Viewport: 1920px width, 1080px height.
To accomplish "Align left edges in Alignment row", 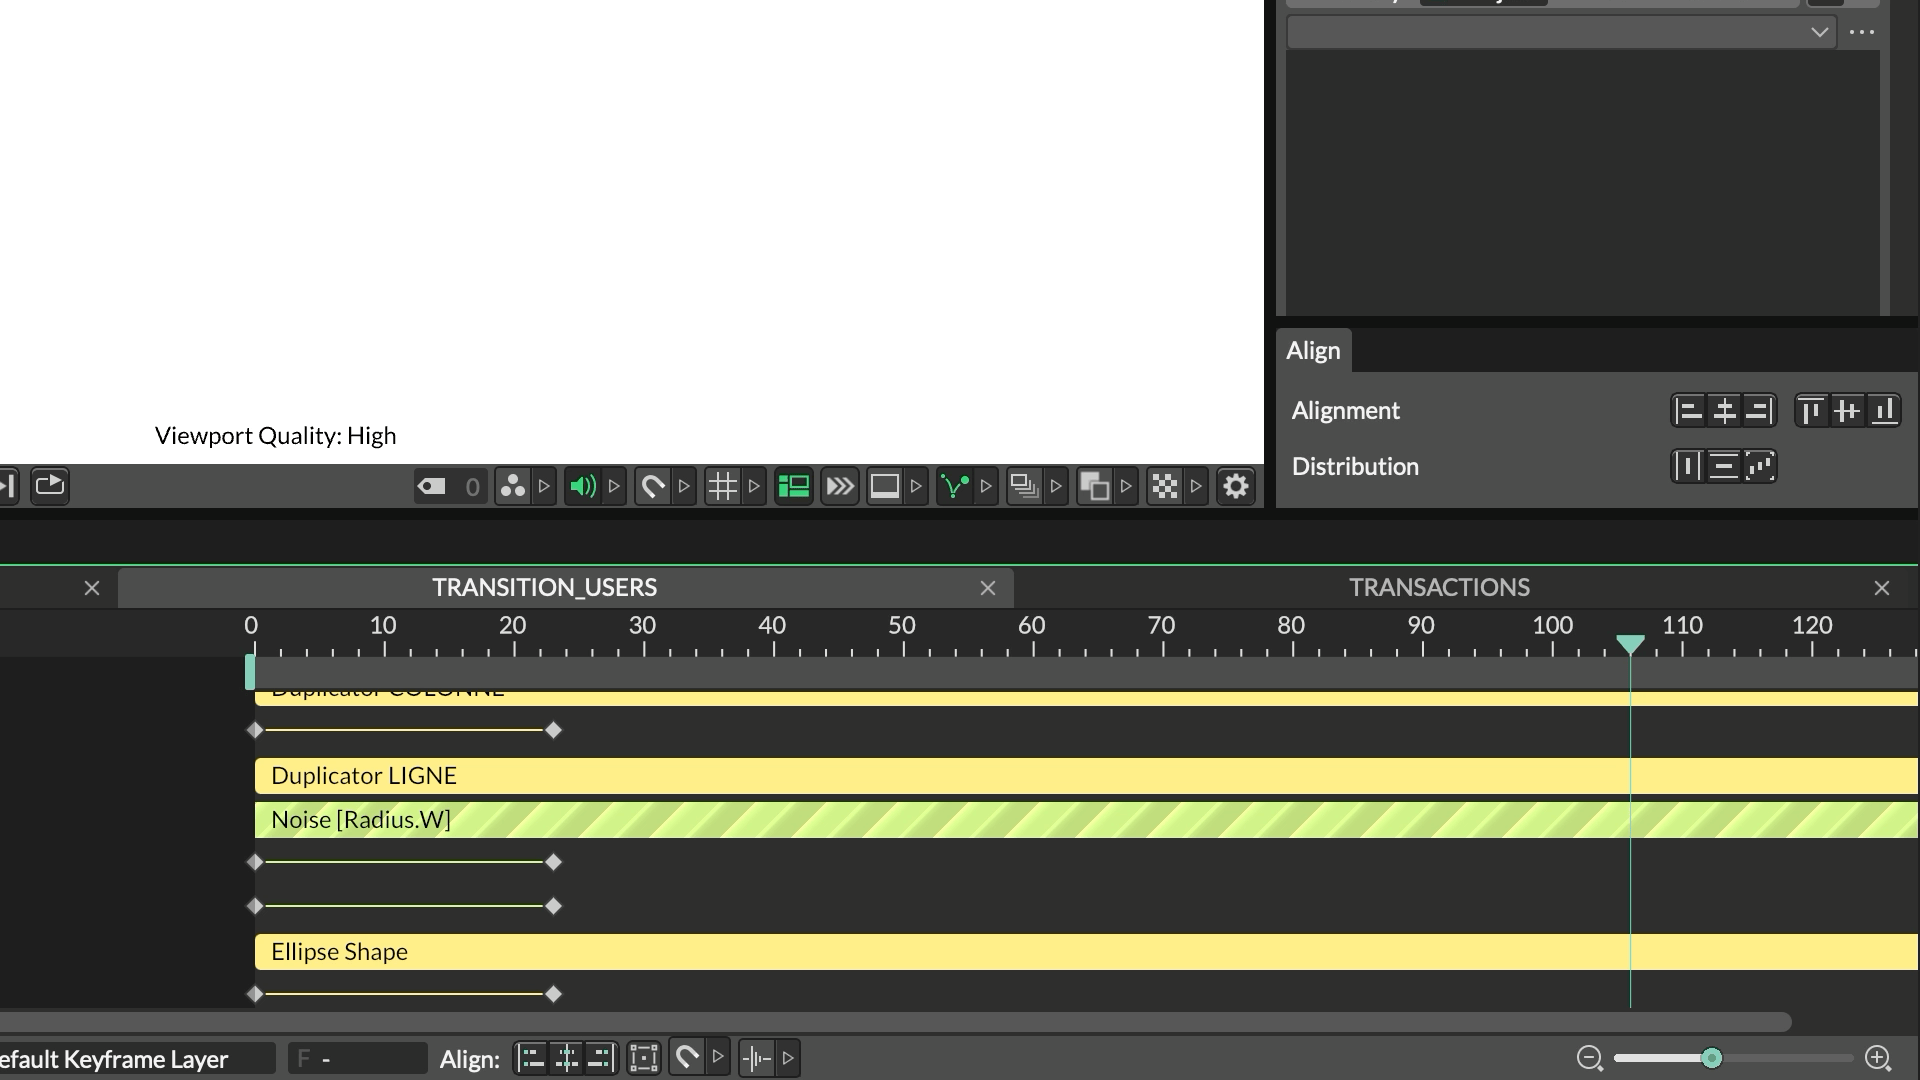I will click(x=1688, y=411).
